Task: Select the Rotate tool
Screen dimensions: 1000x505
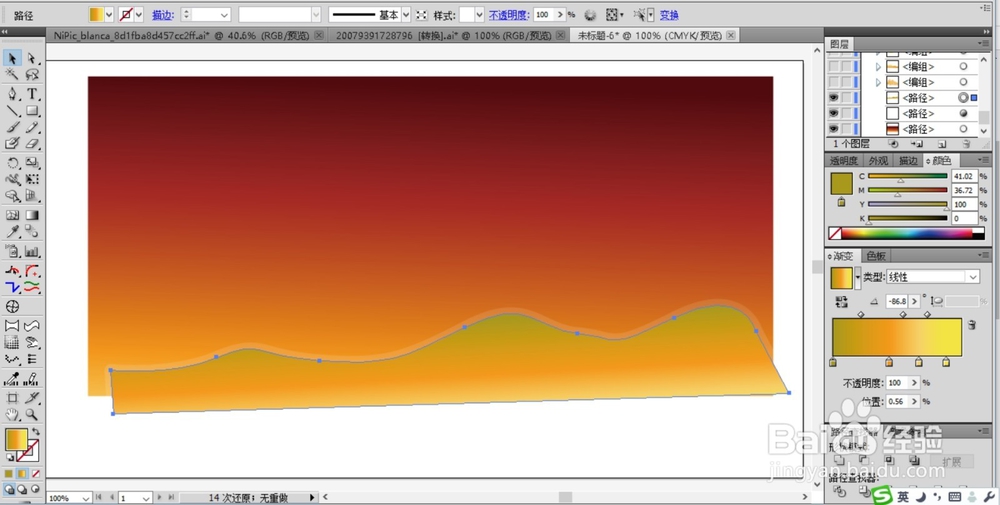Action: click(x=12, y=163)
